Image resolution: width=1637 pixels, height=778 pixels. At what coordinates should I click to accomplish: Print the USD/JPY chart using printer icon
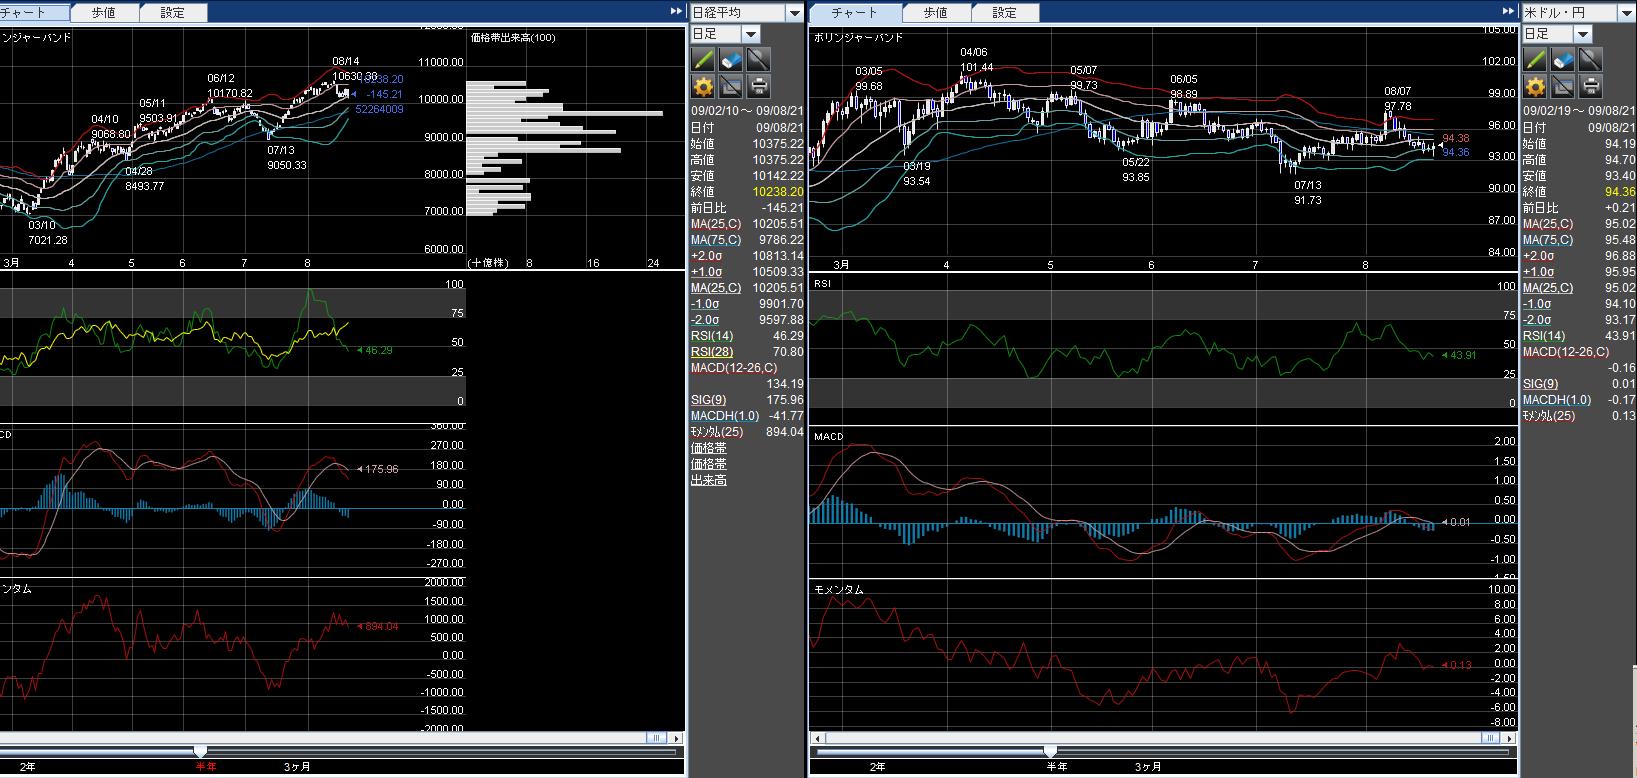click(1590, 86)
